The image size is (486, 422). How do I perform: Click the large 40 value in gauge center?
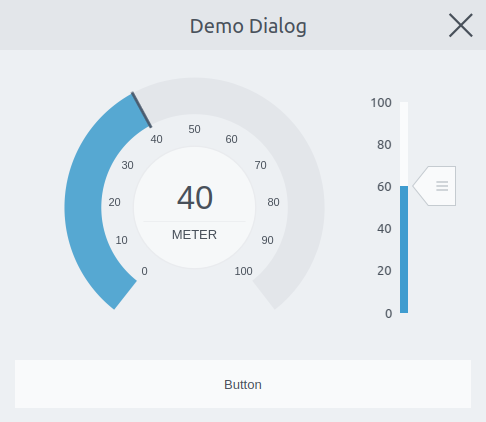coord(195,198)
